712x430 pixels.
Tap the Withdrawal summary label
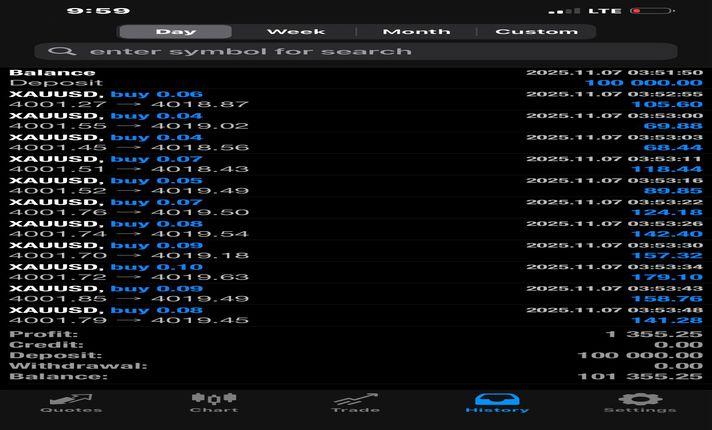(x=78, y=366)
